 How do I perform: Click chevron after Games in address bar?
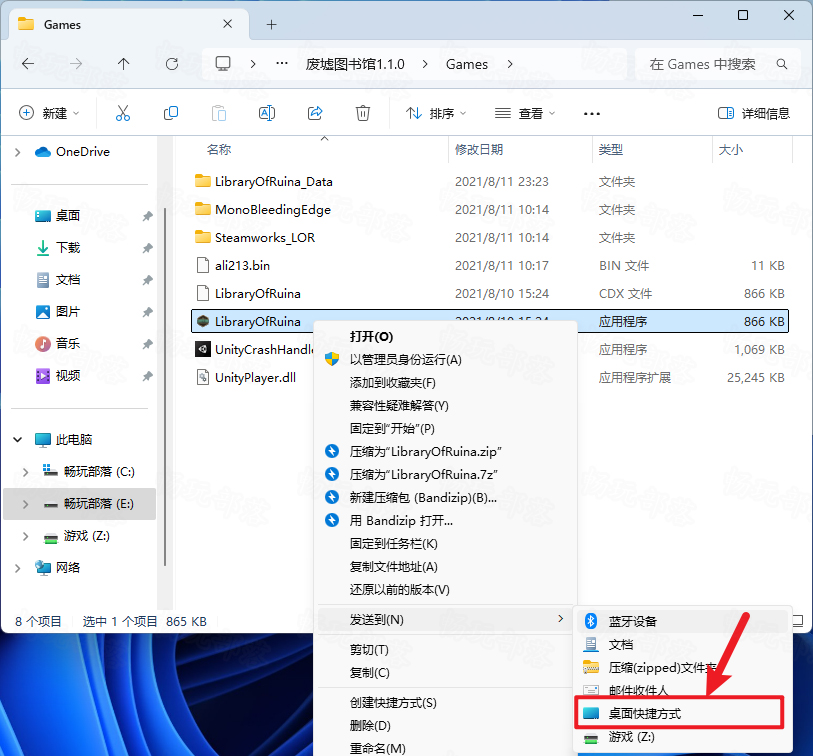510,64
